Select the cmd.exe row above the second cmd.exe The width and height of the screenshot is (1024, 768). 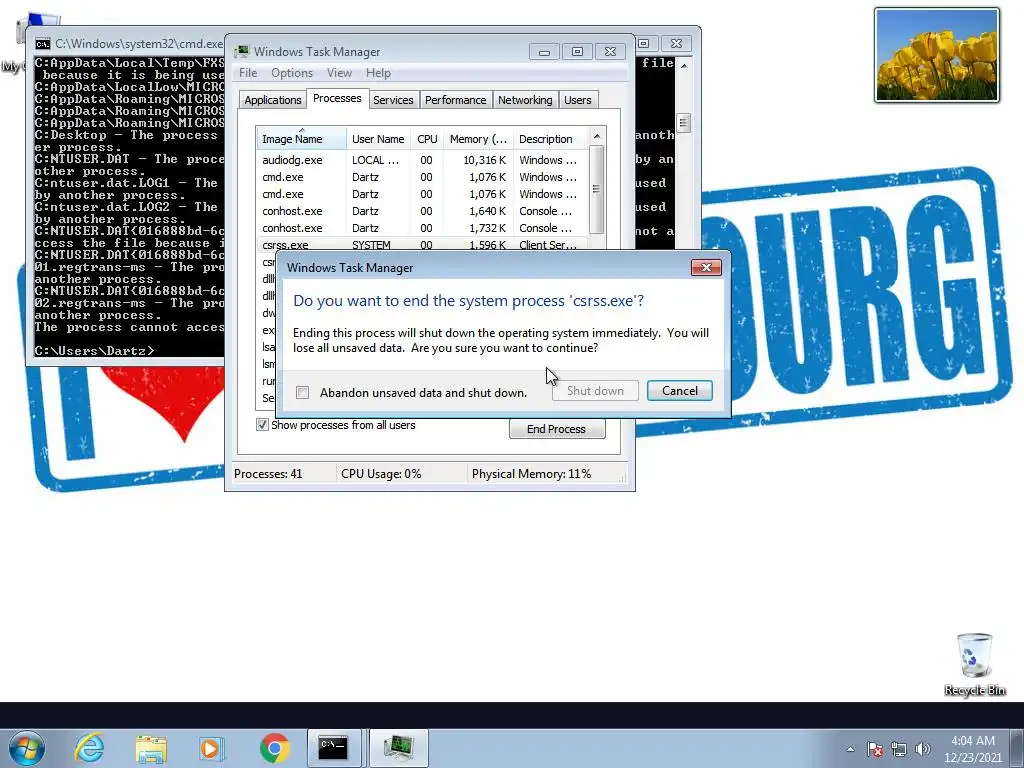pyautogui.click(x=422, y=177)
